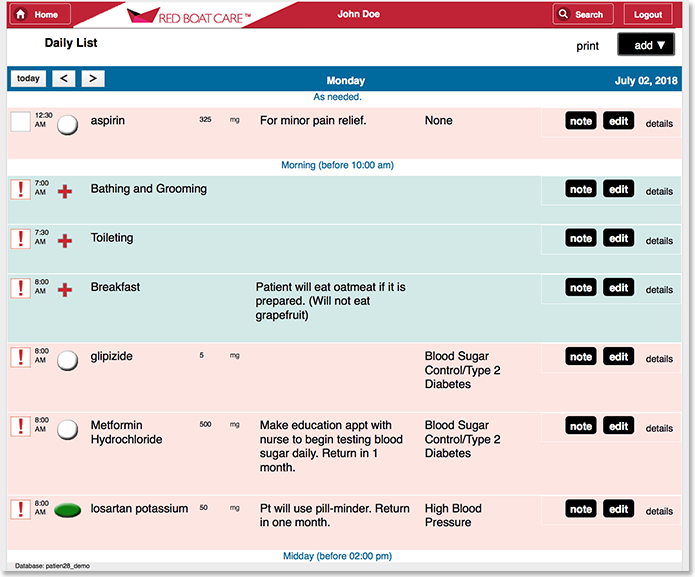The width and height of the screenshot is (695, 577).
Task: Open the add dropdown menu
Action: pos(646,45)
